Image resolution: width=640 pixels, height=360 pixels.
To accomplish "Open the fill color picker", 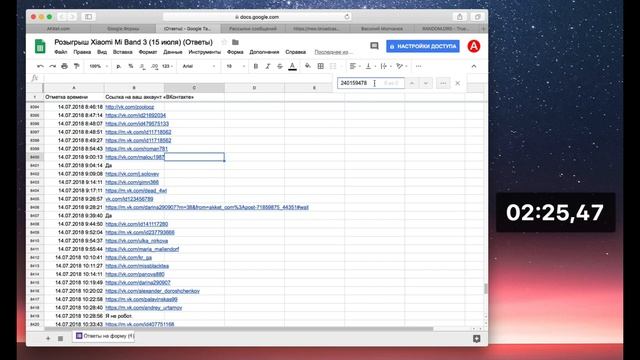I will coord(308,66).
